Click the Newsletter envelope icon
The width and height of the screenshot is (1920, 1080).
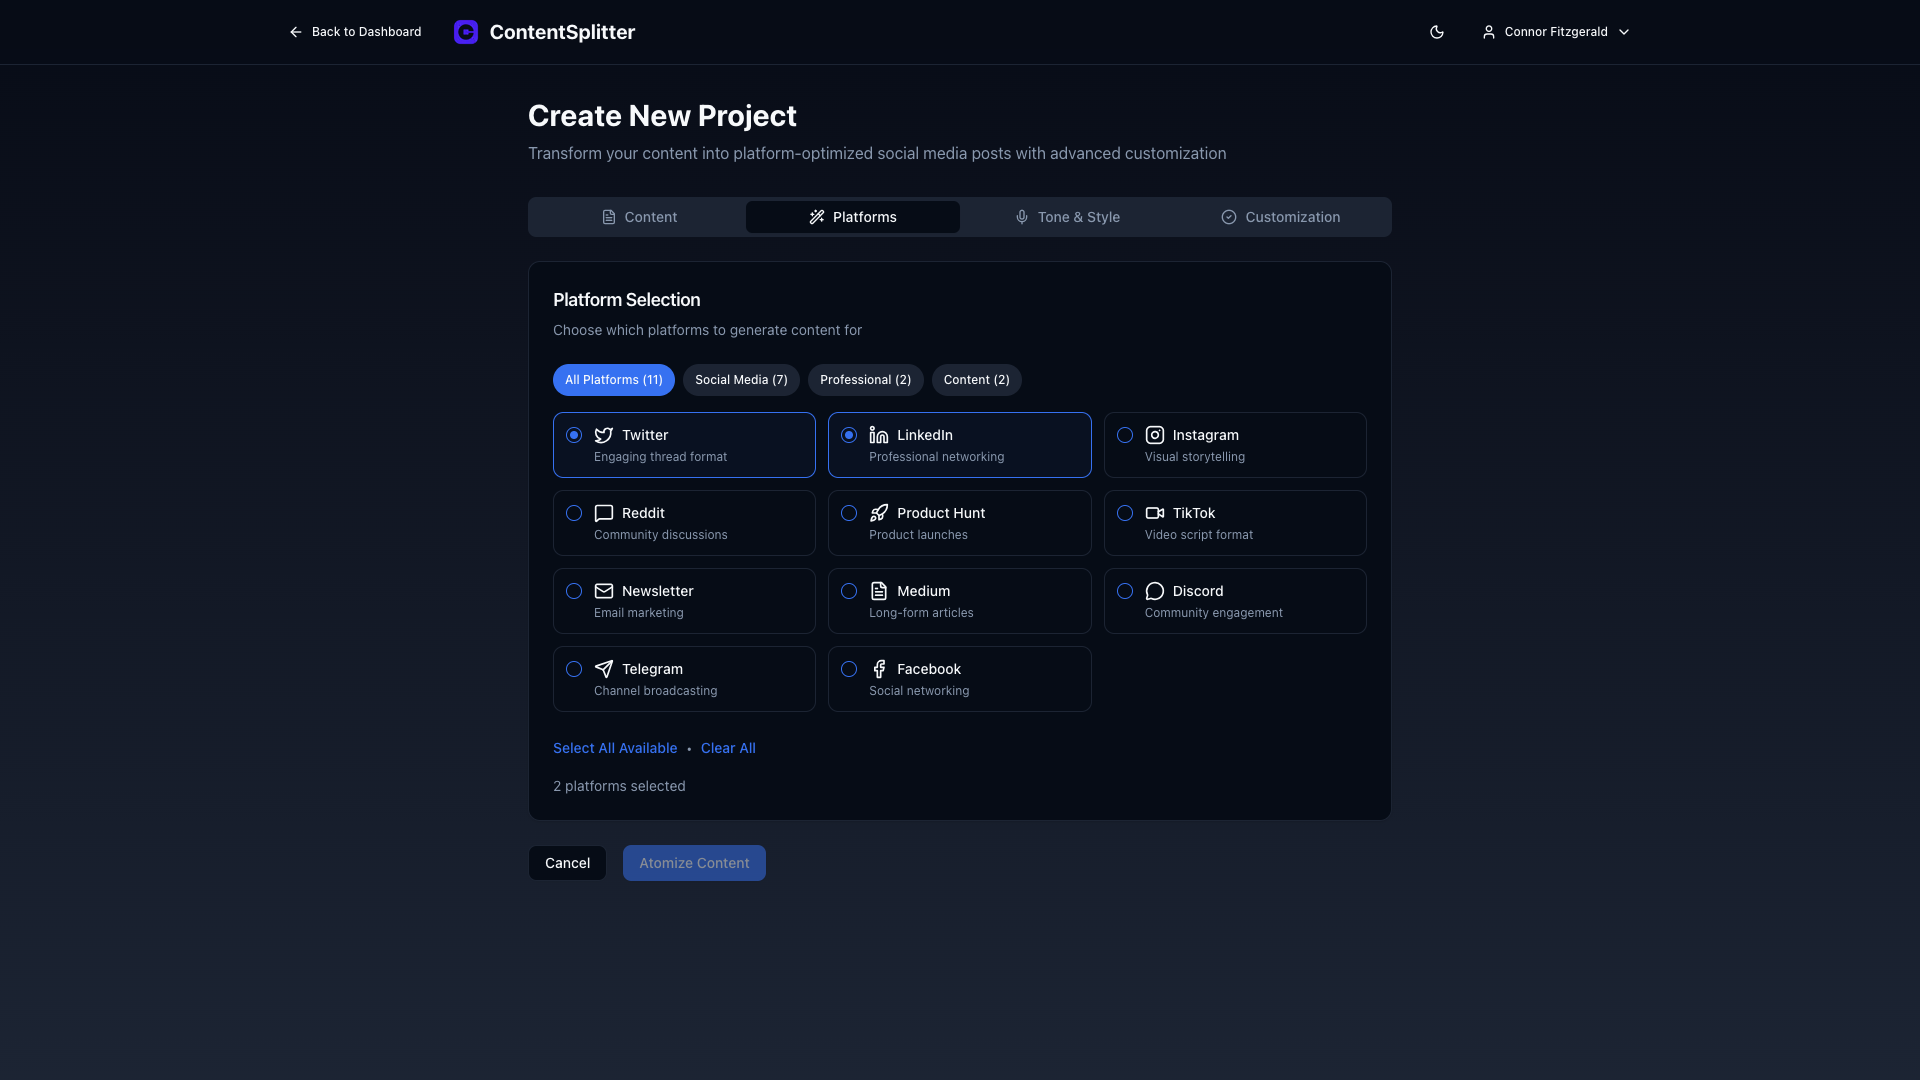pos(603,591)
